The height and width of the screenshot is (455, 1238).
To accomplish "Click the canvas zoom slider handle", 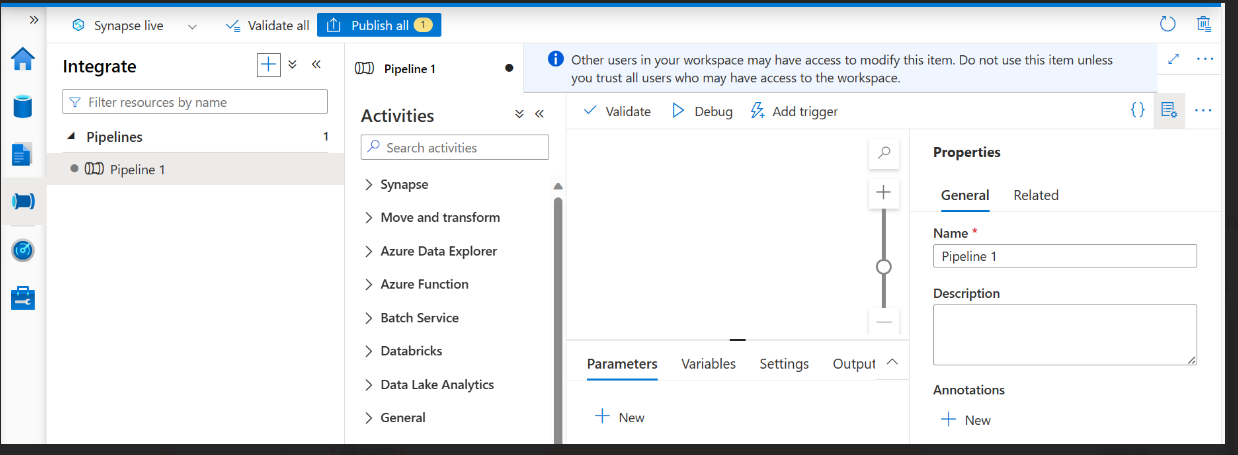I will pyautogui.click(x=883, y=266).
